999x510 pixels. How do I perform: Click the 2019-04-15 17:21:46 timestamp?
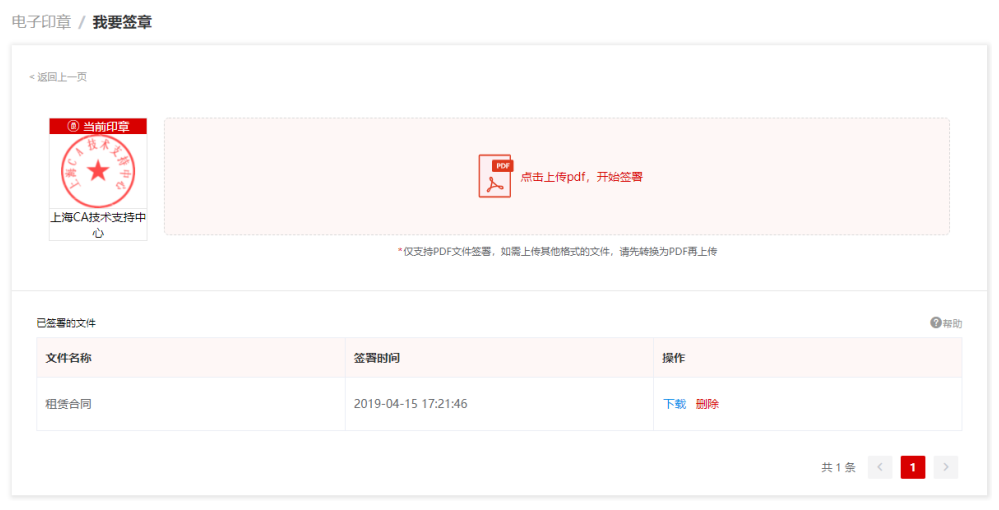410,404
